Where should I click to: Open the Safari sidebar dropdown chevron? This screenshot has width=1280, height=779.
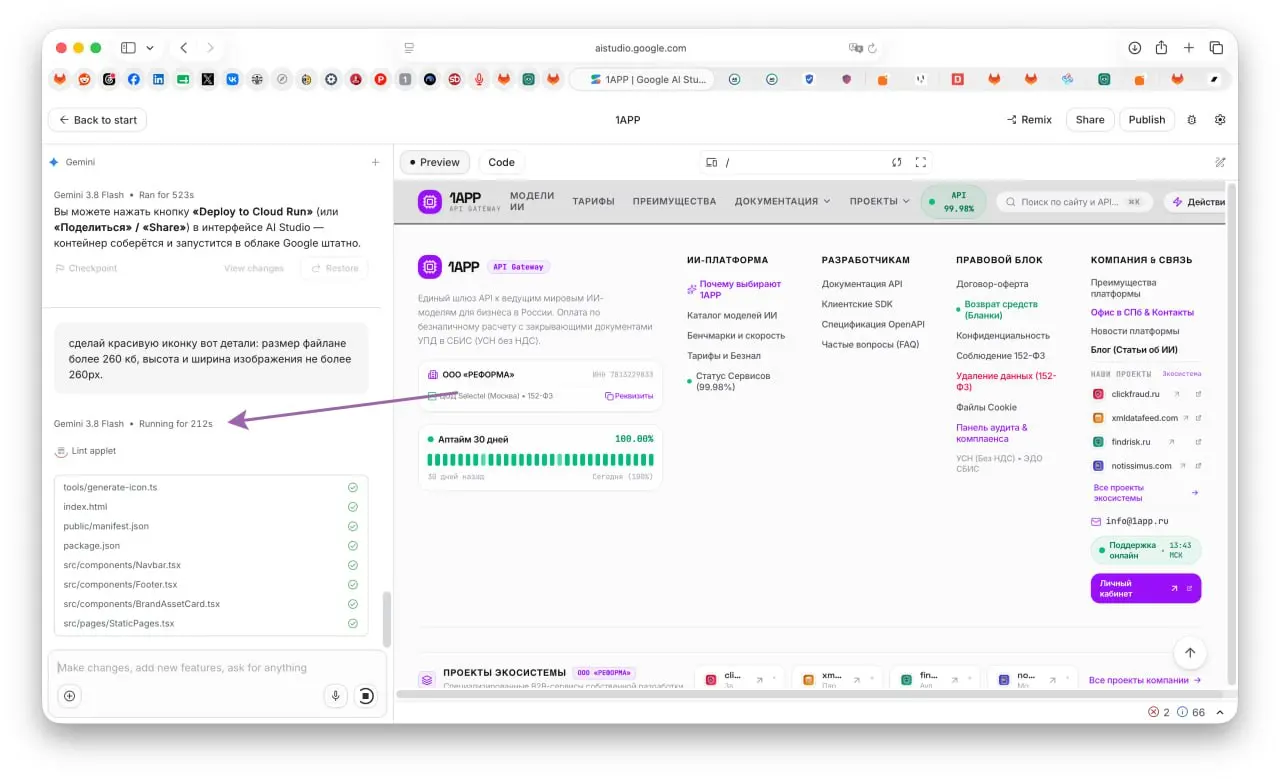(150, 48)
